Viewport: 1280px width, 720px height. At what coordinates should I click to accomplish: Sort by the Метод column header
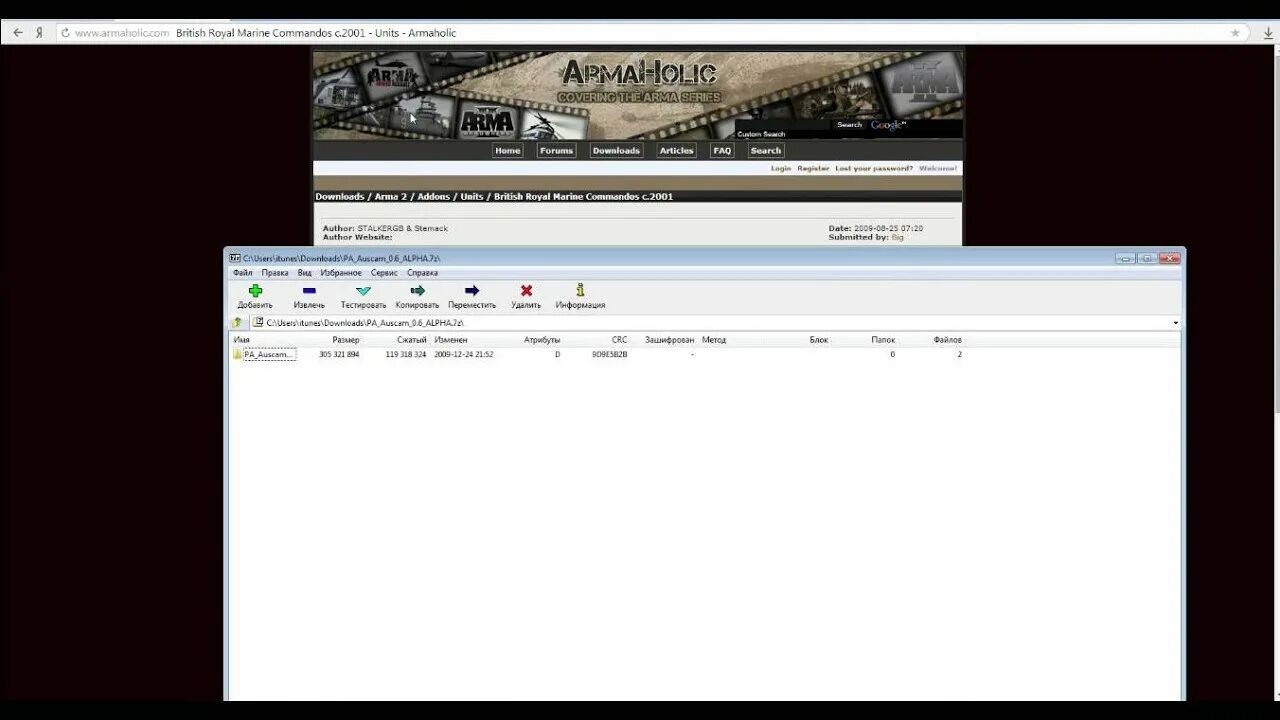(714, 340)
